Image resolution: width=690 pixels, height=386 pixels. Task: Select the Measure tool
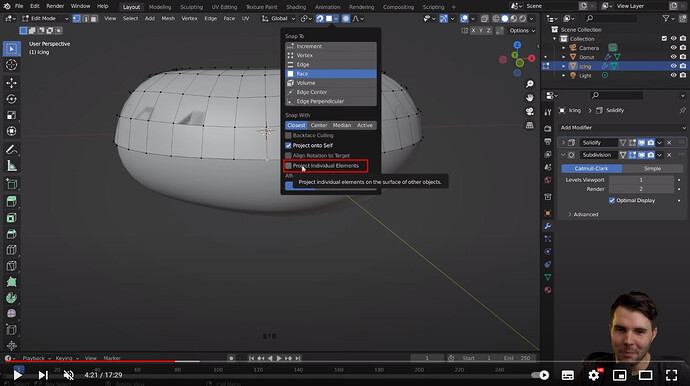[11, 166]
